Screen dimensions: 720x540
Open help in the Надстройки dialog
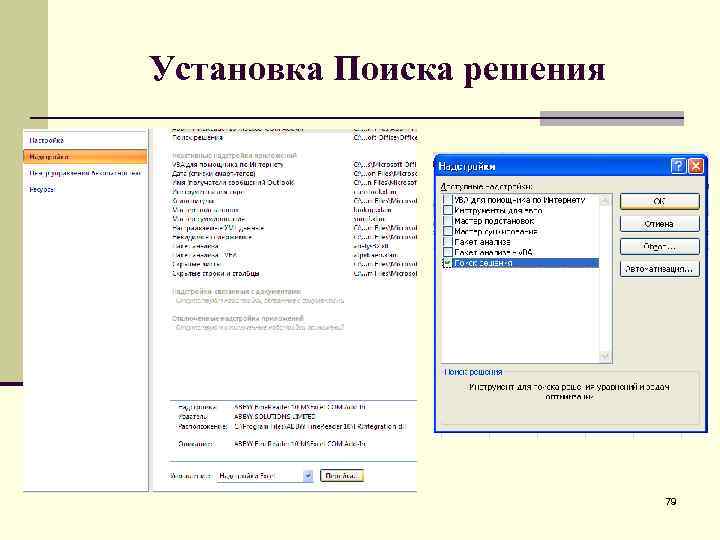(678, 166)
